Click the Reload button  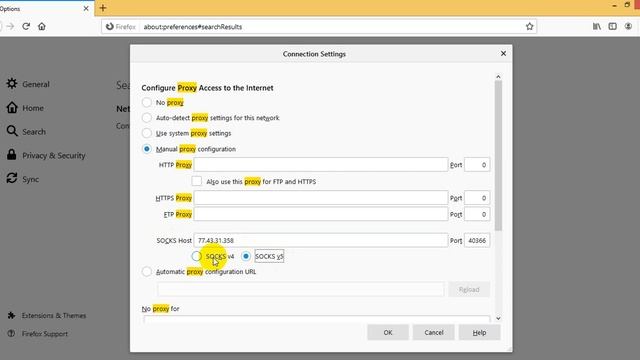[x=469, y=289]
